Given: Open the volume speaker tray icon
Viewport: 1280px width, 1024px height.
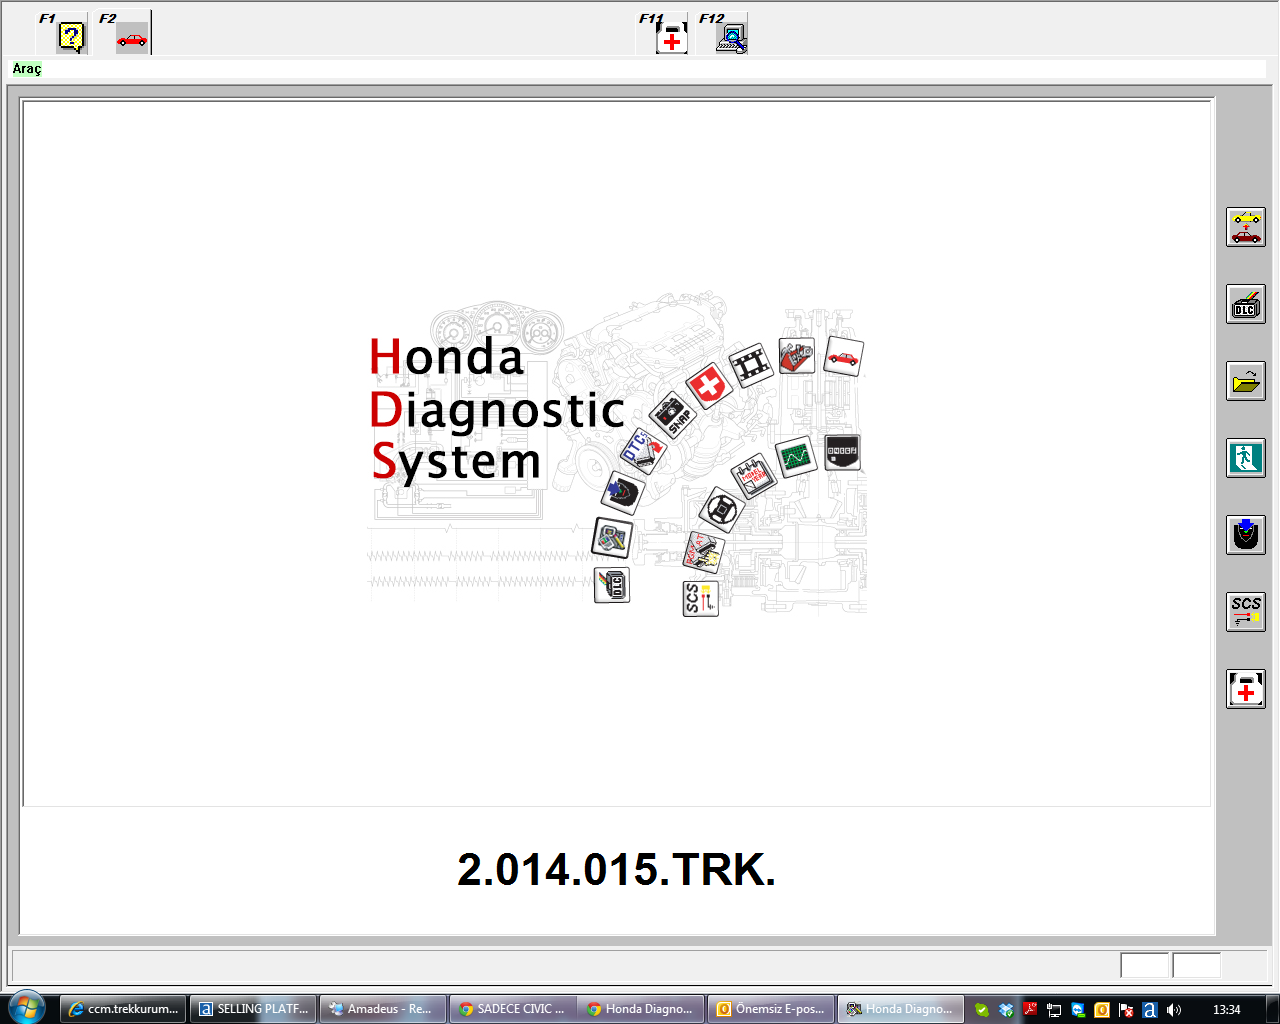Looking at the screenshot, I should pyautogui.click(x=1174, y=1010).
